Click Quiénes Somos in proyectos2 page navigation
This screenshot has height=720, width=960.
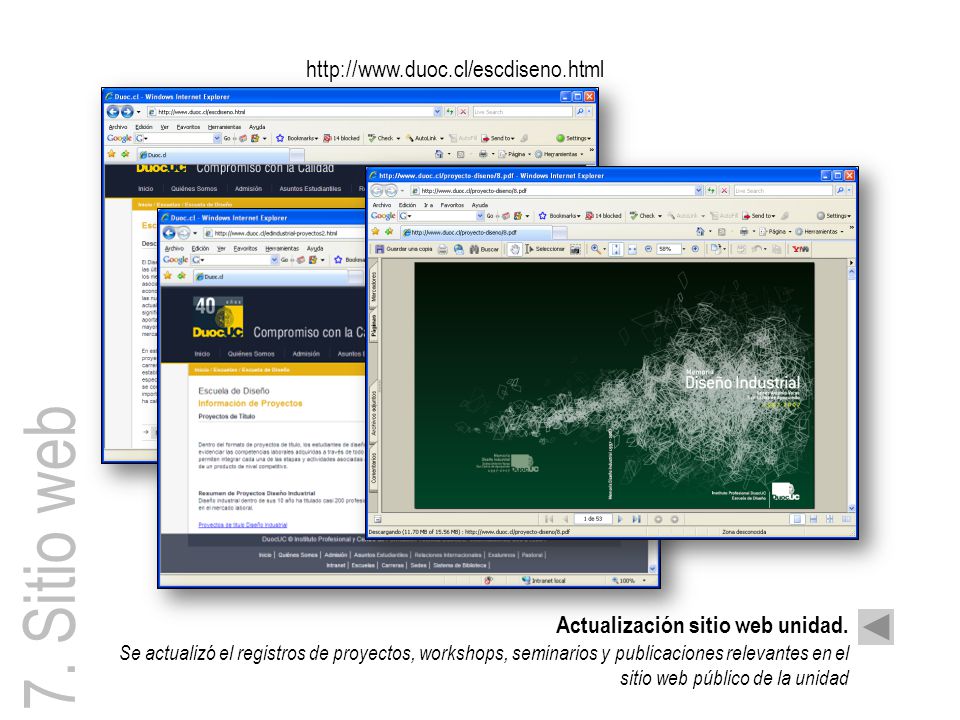coord(251,354)
